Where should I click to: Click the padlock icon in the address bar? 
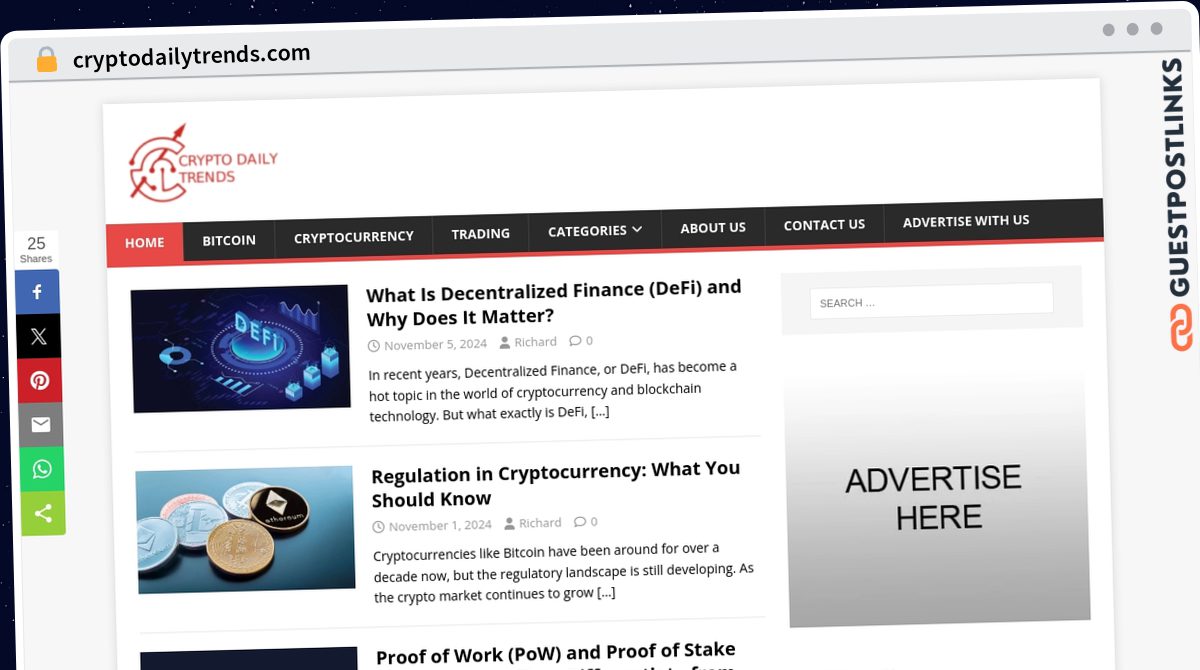pyautogui.click(x=46, y=60)
